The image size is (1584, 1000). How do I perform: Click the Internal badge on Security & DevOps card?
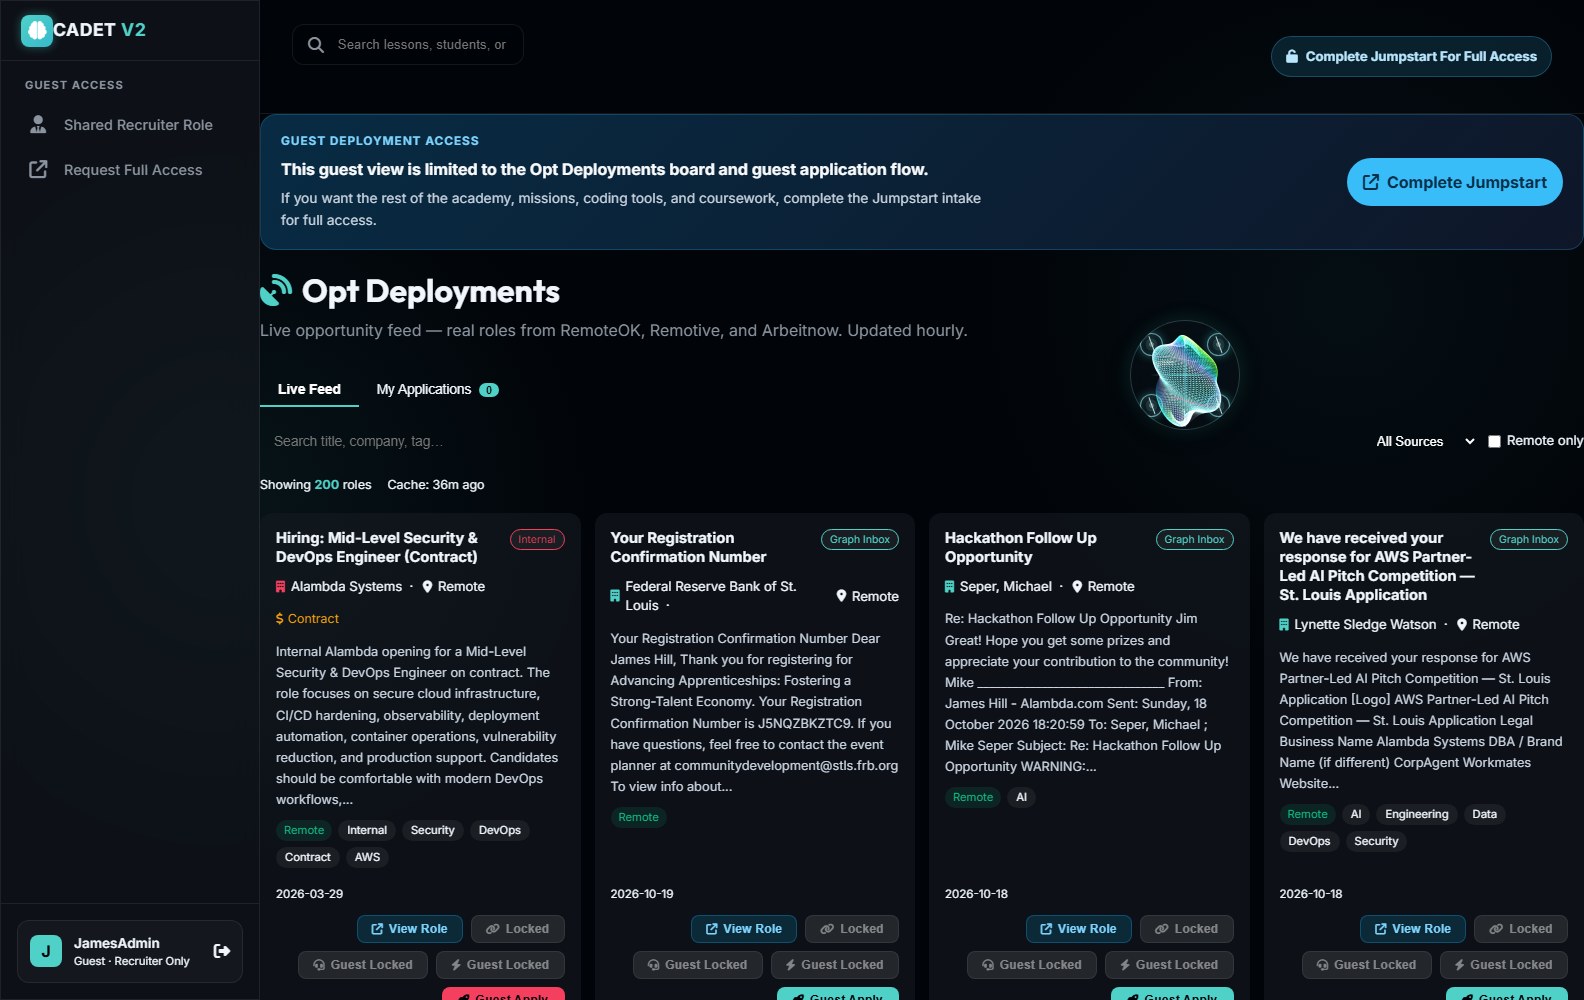tap(537, 540)
